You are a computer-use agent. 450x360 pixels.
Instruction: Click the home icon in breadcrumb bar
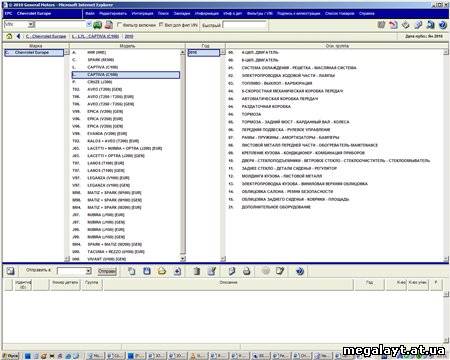(9, 36)
